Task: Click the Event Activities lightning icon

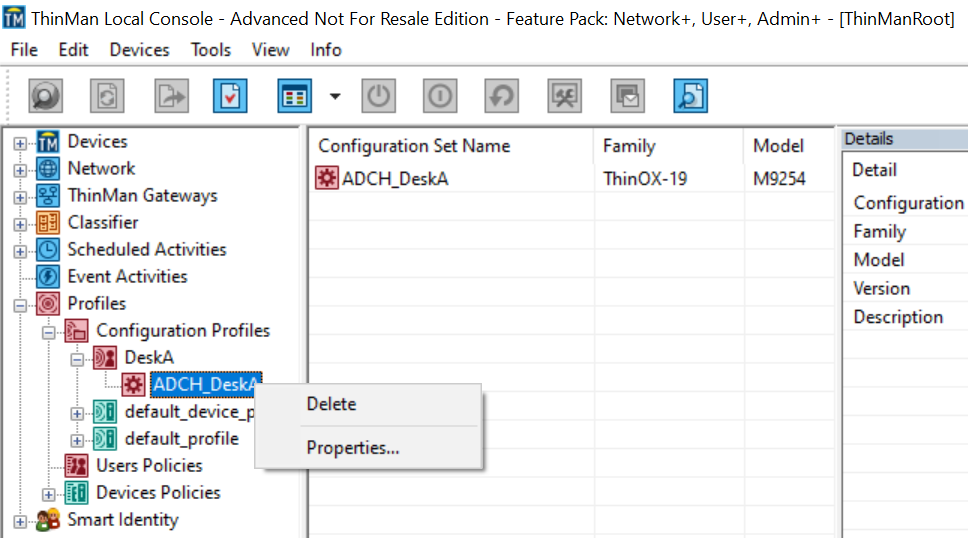Action: pos(48,277)
